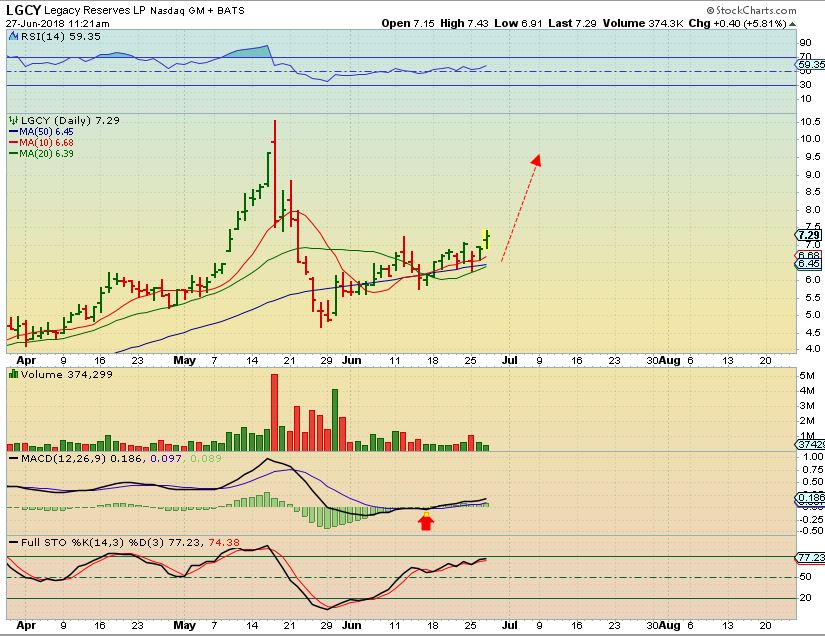Click the 59.35 RSI value tag on right axis
825x636 pixels.
pyautogui.click(x=811, y=65)
